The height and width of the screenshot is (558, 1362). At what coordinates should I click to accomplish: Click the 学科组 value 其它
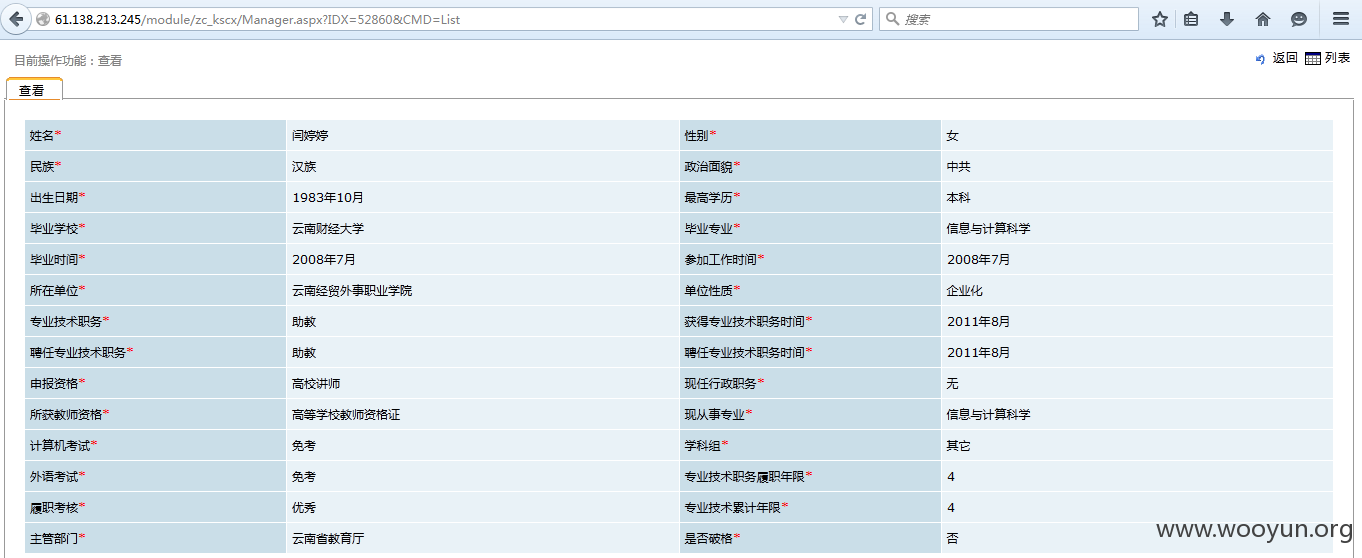click(x=959, y=445)
